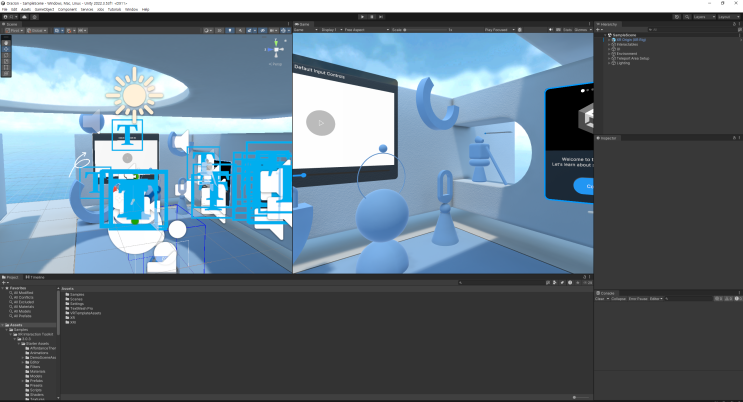Toggle 2D mode in Scene view

[x=219, y=30]
